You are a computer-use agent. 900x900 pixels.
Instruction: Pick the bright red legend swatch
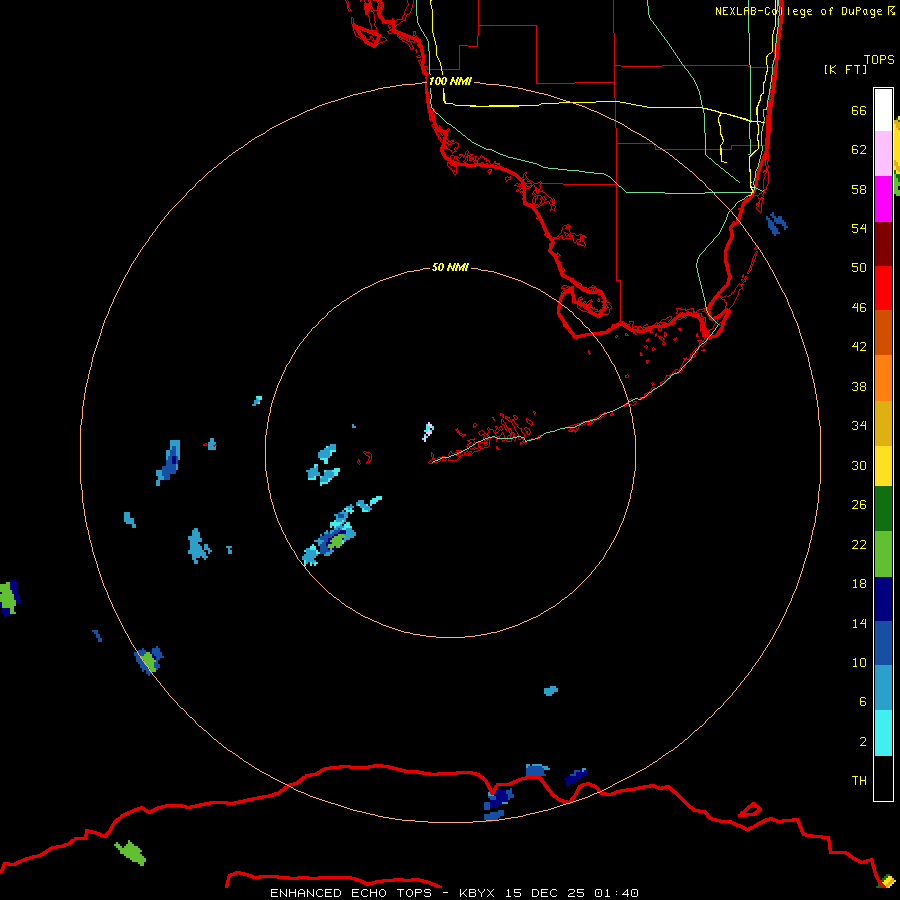(883, 288)
